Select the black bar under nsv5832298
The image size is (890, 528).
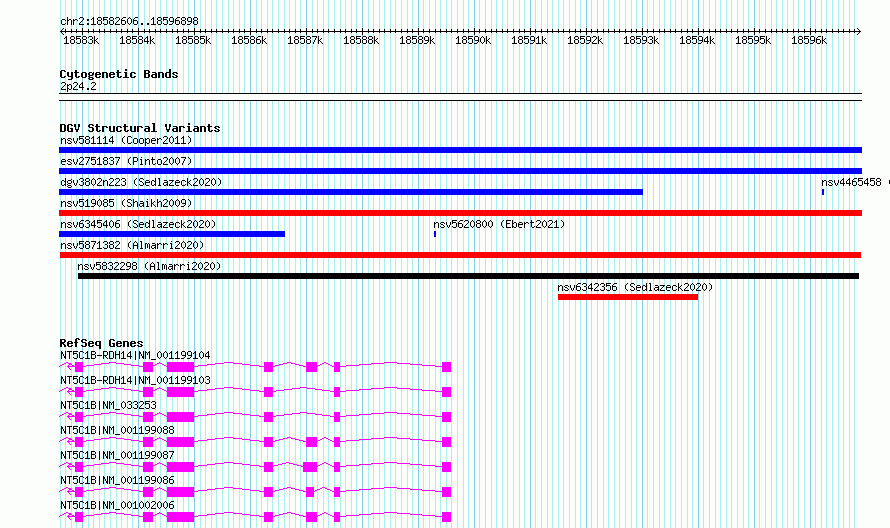coord(468,276)
